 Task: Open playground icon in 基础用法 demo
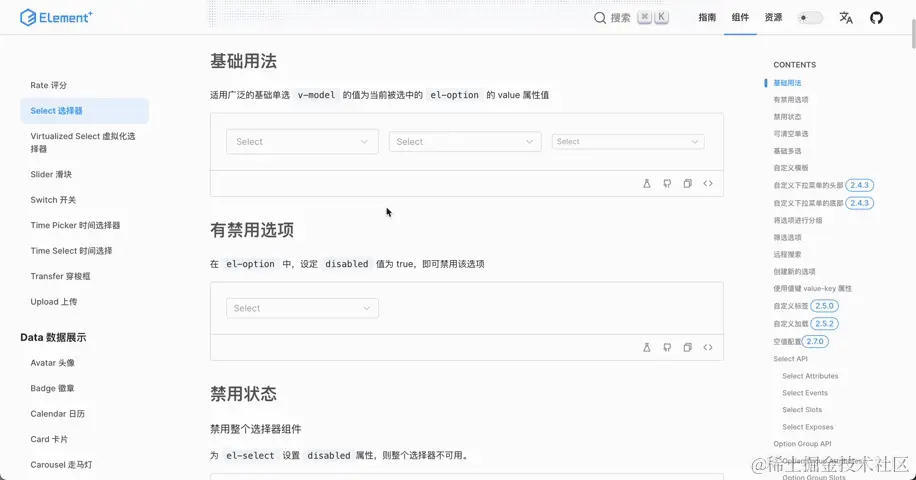point(647,183)
